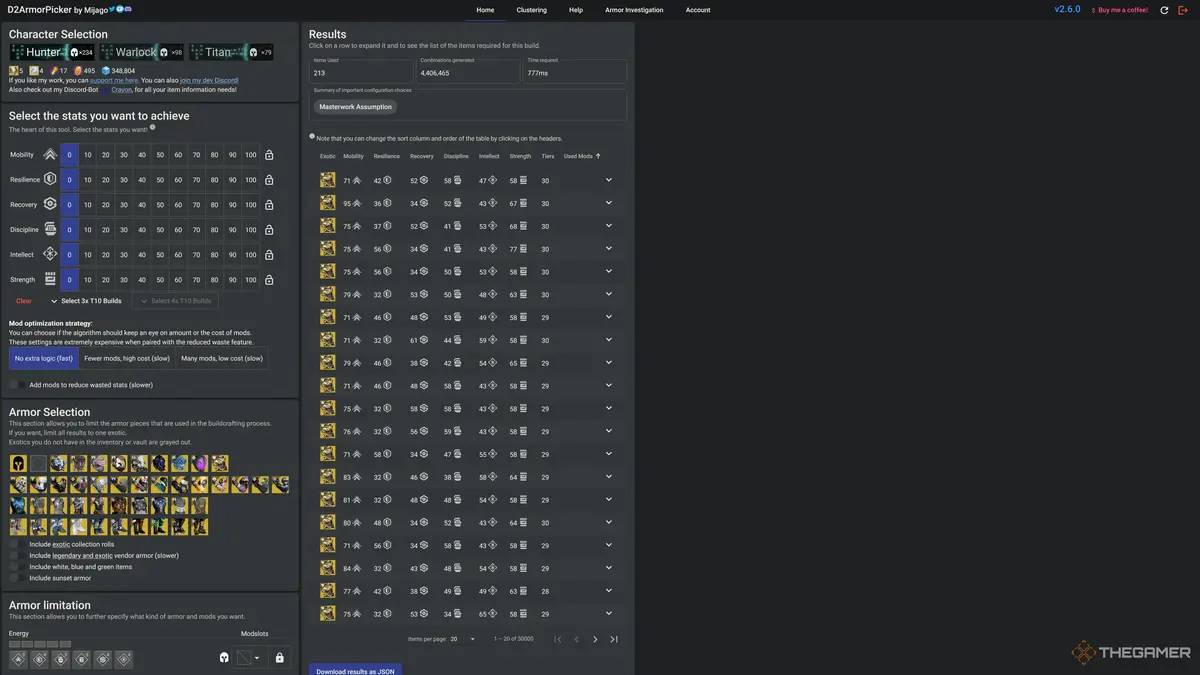Expand the result row with 84 Mobility
This screenshot has height=675, width=1200.
coord(609,568)
